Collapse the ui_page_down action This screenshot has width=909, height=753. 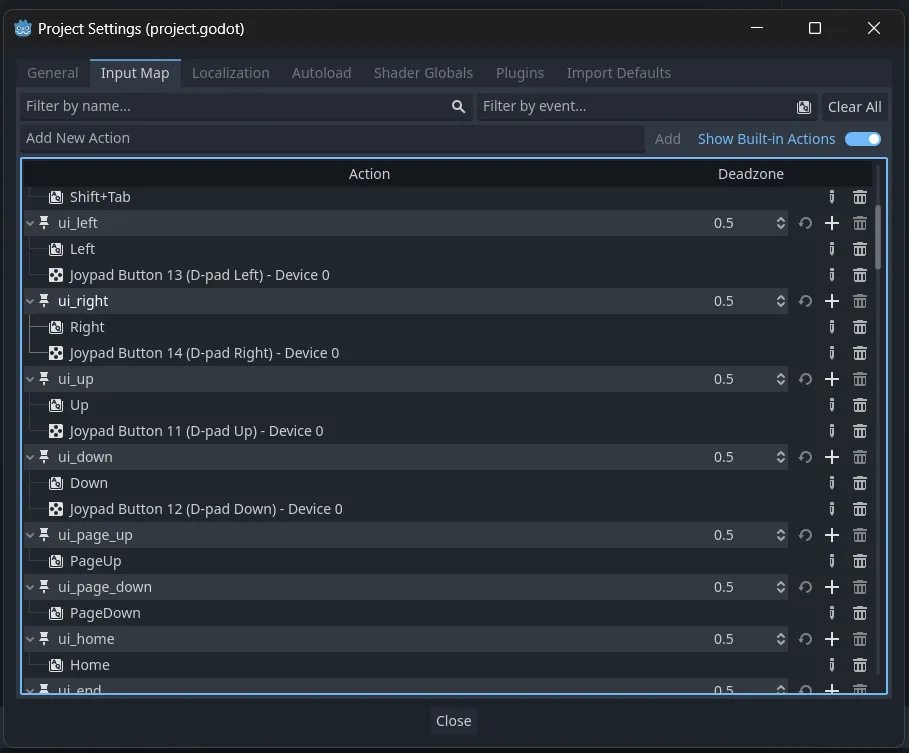pyautogui.click(x=30, y=587)
